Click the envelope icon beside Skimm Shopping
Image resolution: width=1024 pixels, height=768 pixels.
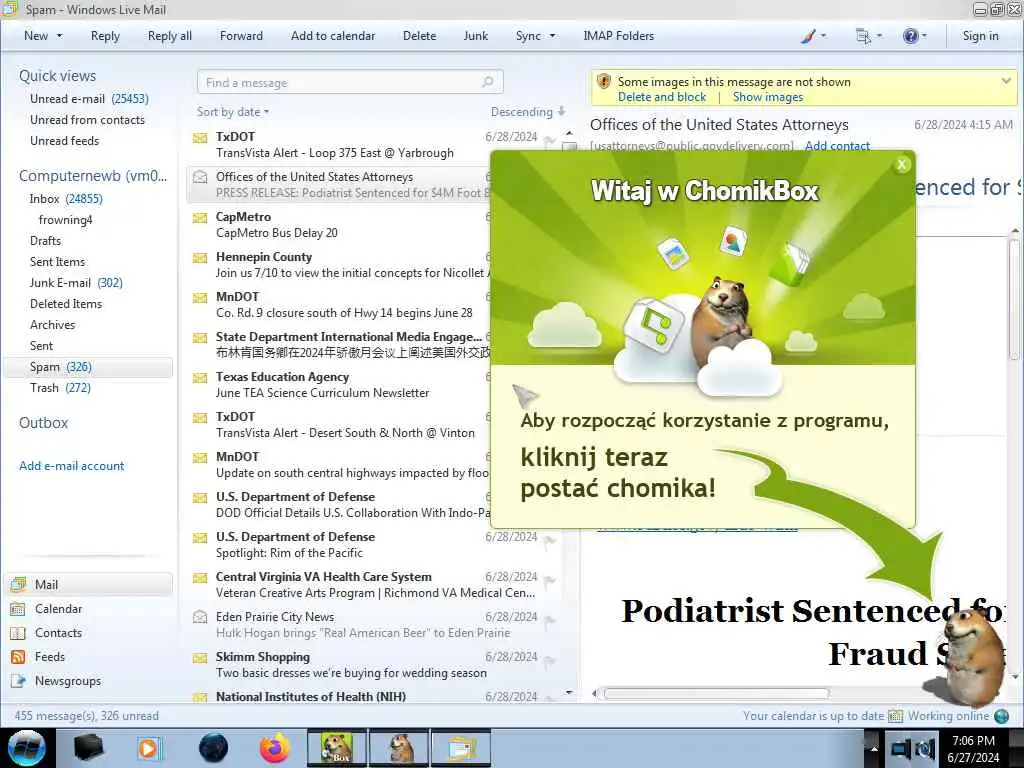[200, 658]
